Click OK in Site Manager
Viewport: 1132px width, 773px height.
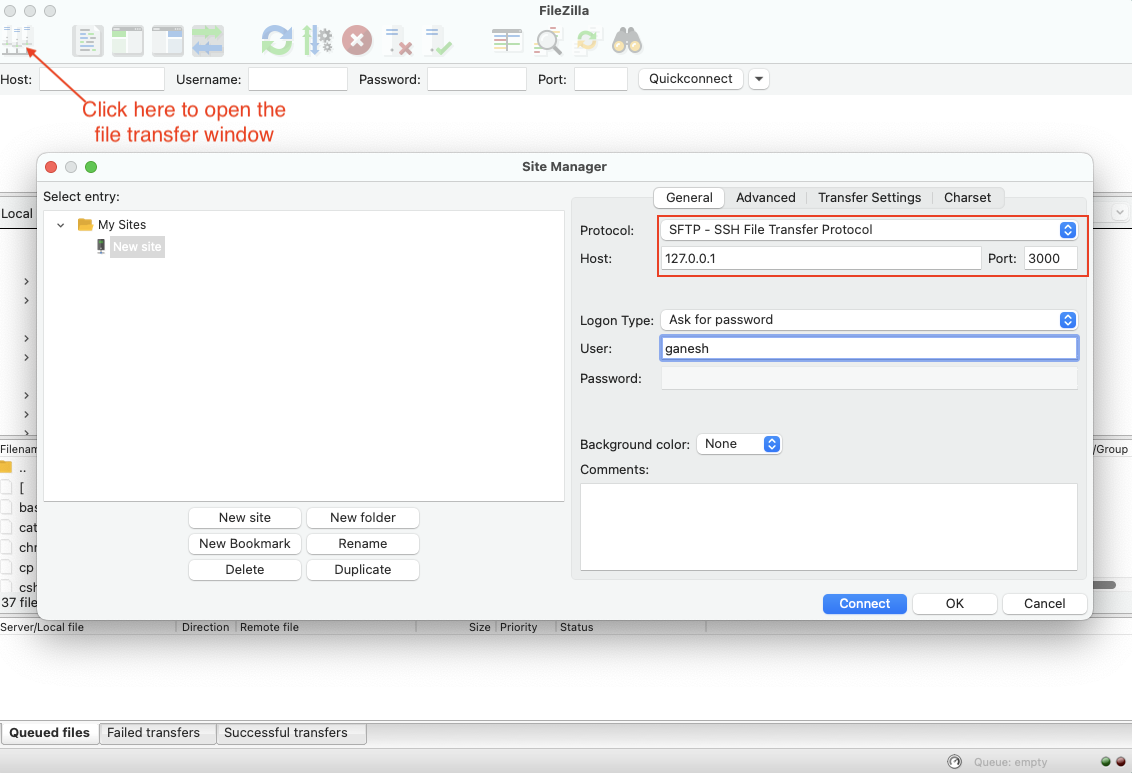(x=954, y=603)
